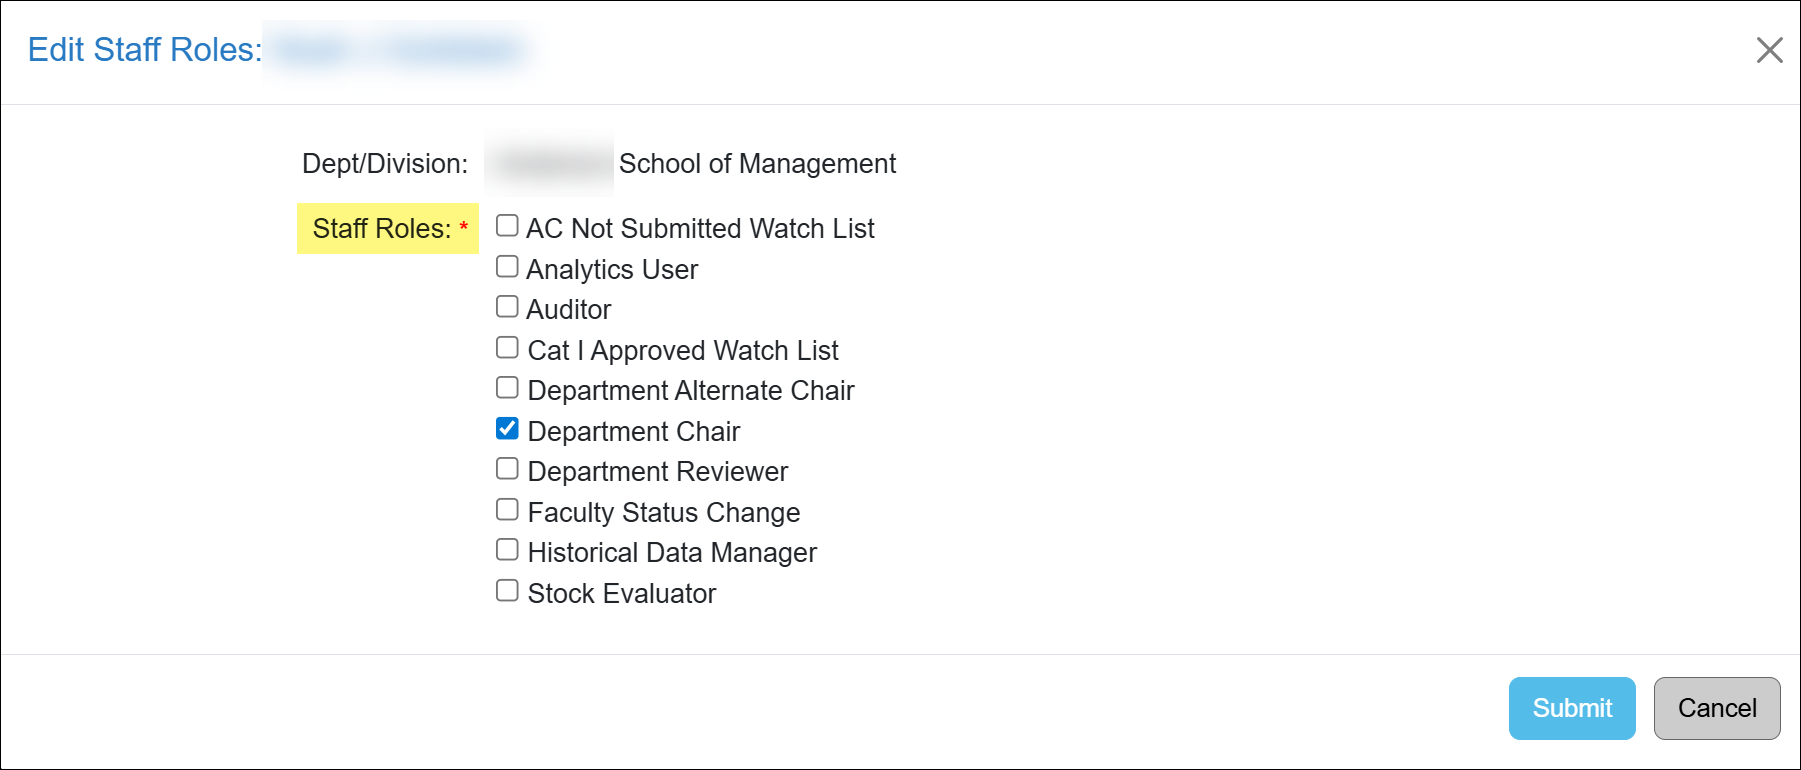
Task: Click the Edit Staff Roles dialog title
Action: [144, 50]
